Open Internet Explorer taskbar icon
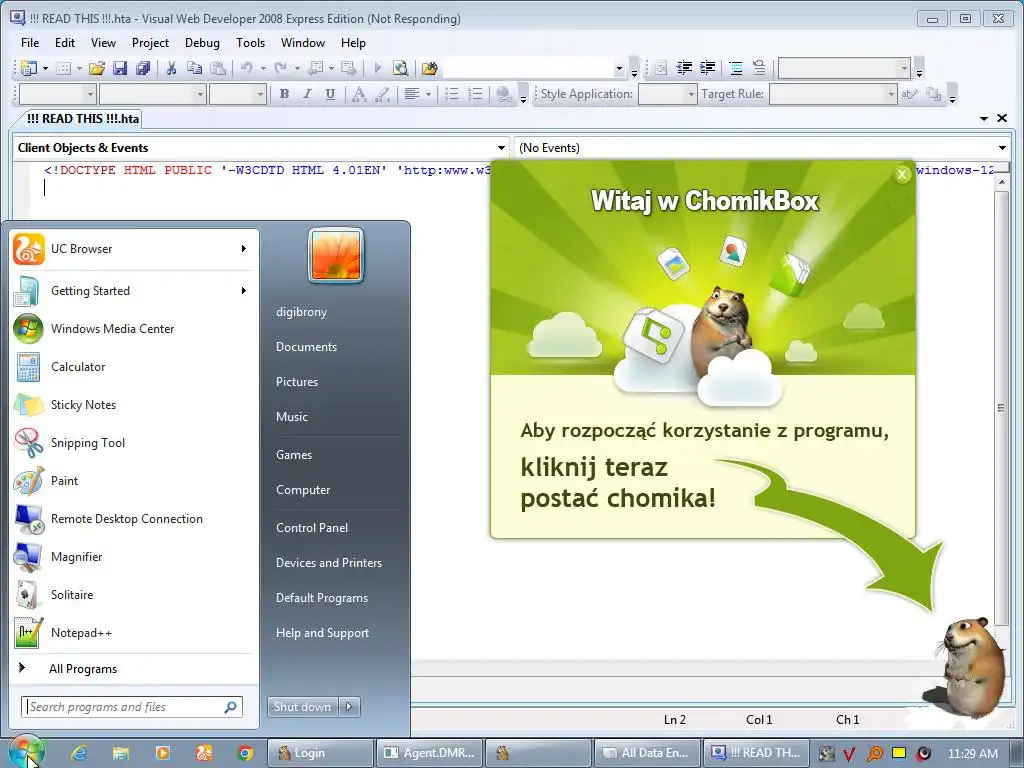 [80, 753]
